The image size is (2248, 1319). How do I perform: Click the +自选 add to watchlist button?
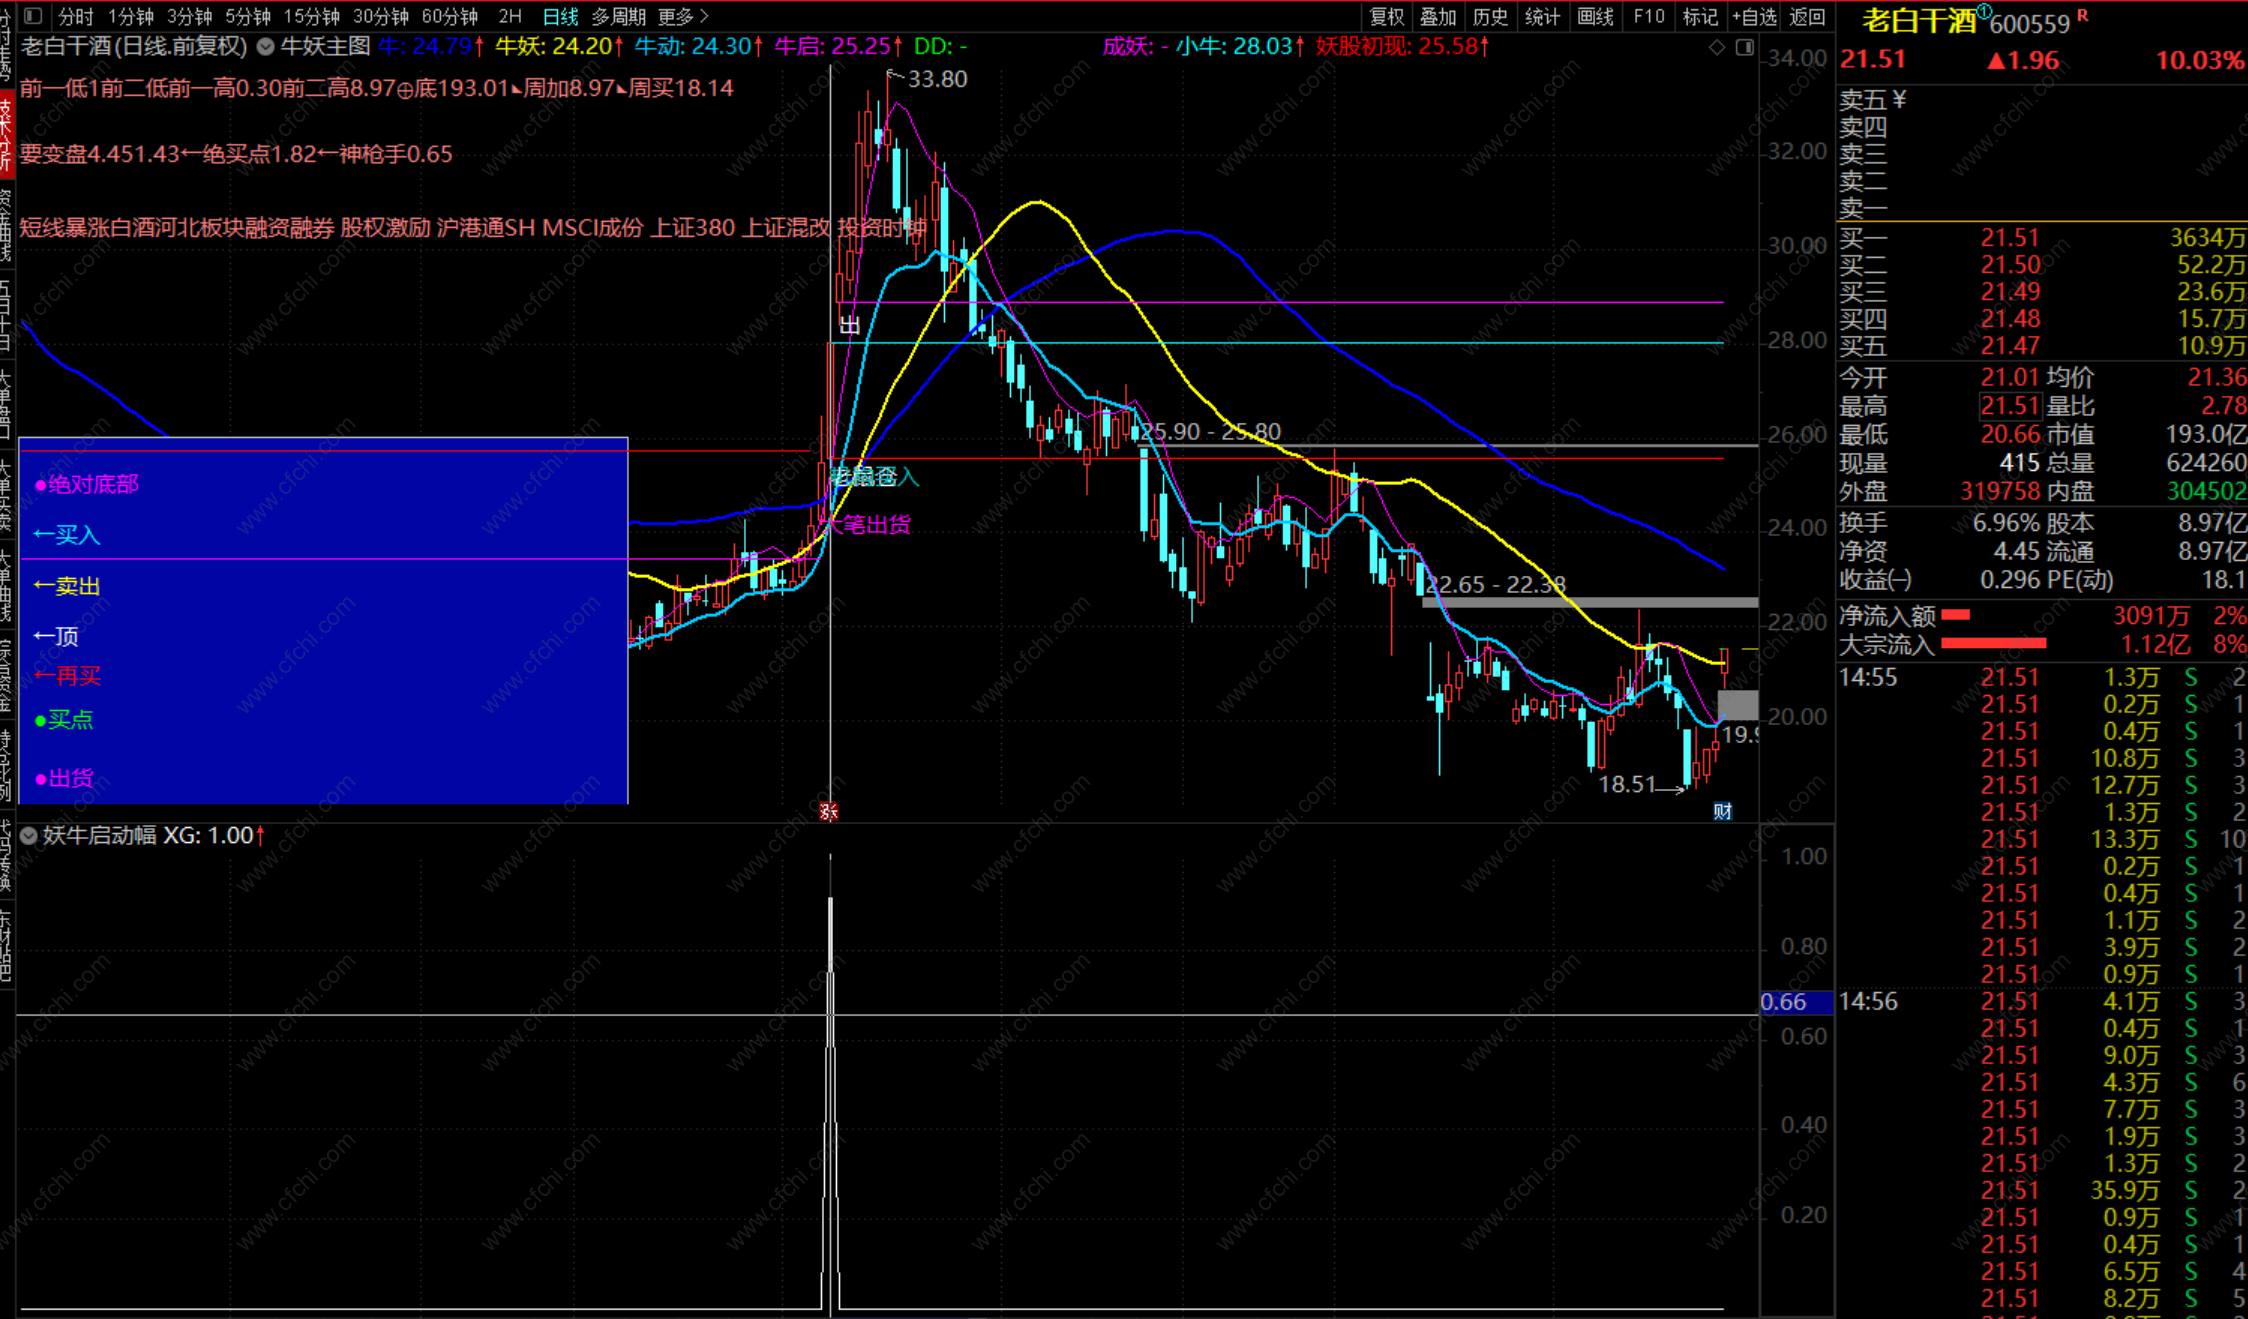[x=1754, y=16]
